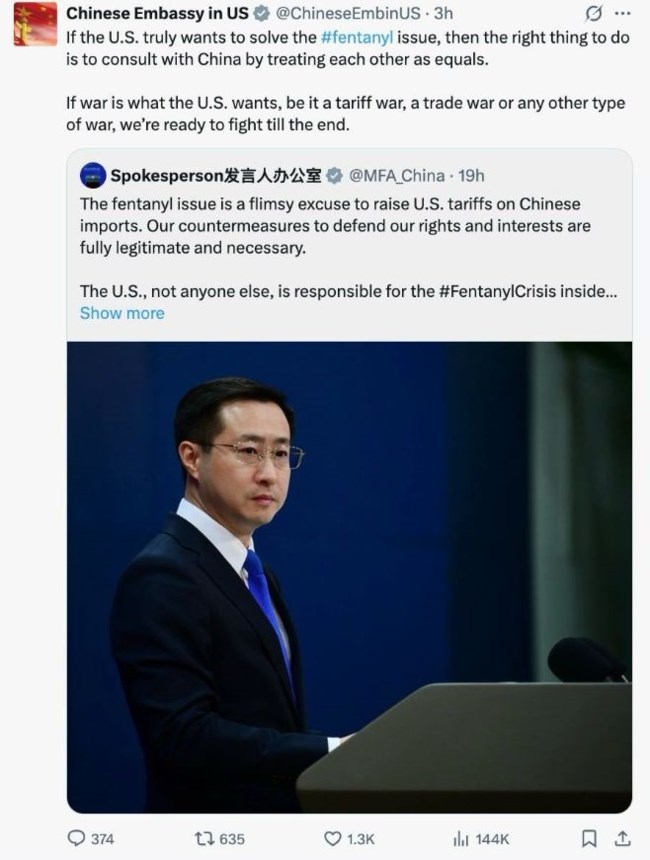This screenshot has height=860, width=650.
Task: Share the tweet using the upload icon
Action: pos(622,838)
